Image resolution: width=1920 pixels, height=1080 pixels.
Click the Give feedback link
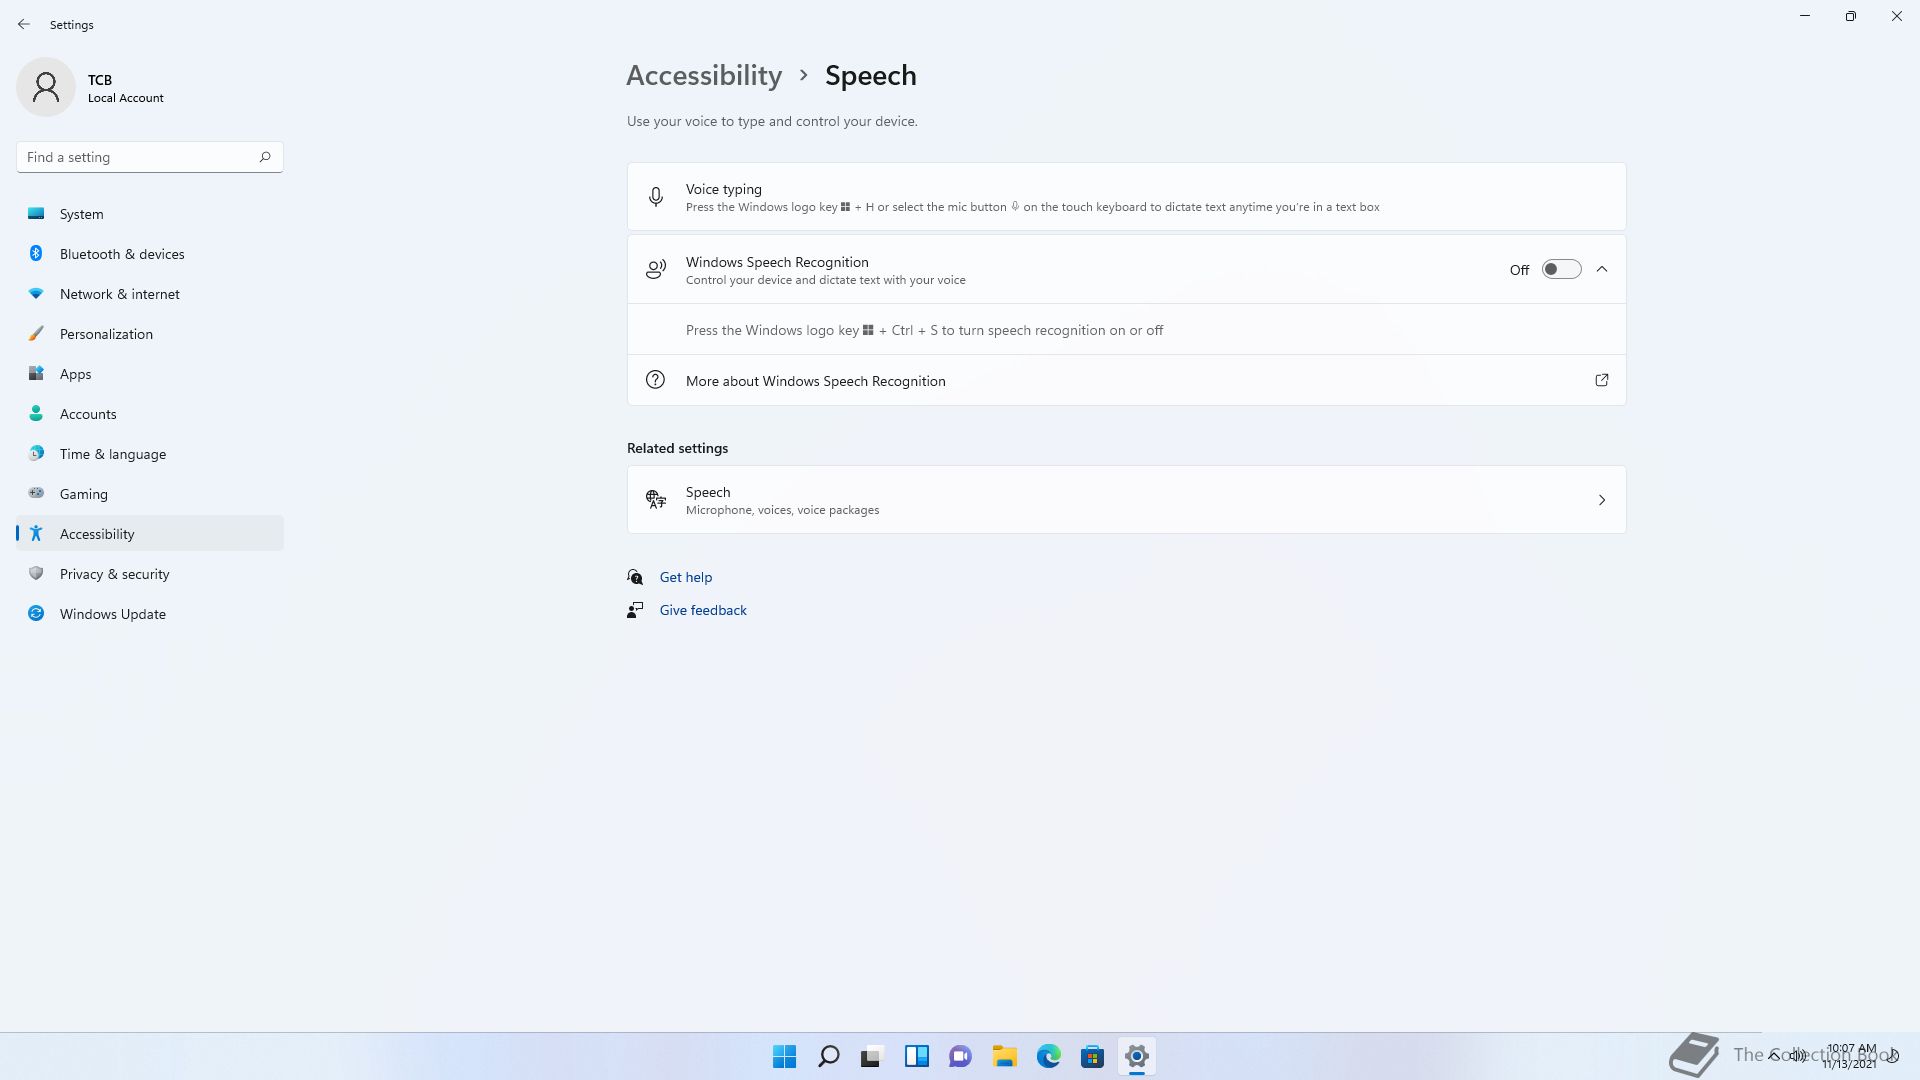tap(703, 610)
